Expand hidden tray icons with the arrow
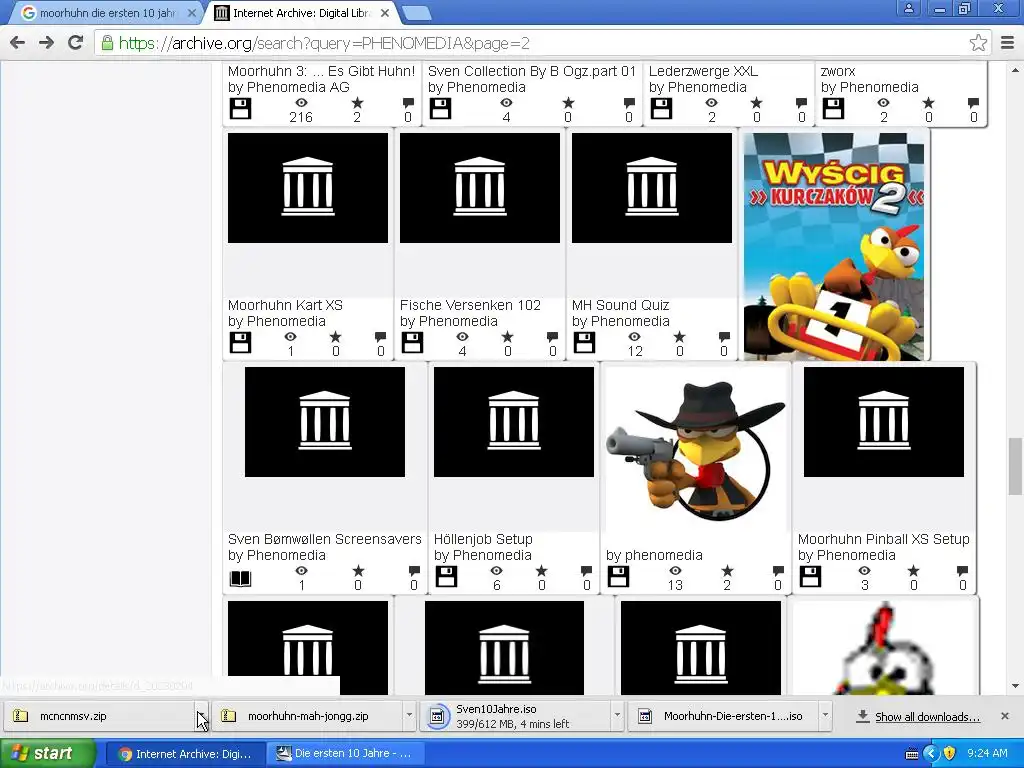1024x768 pixels. tap(931, 754)
